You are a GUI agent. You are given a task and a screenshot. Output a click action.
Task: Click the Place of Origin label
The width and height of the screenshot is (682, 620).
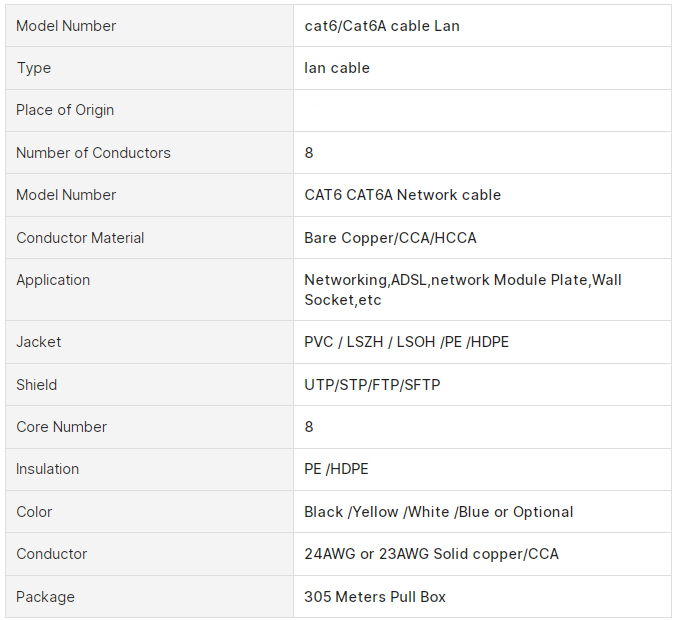[65, 110]
